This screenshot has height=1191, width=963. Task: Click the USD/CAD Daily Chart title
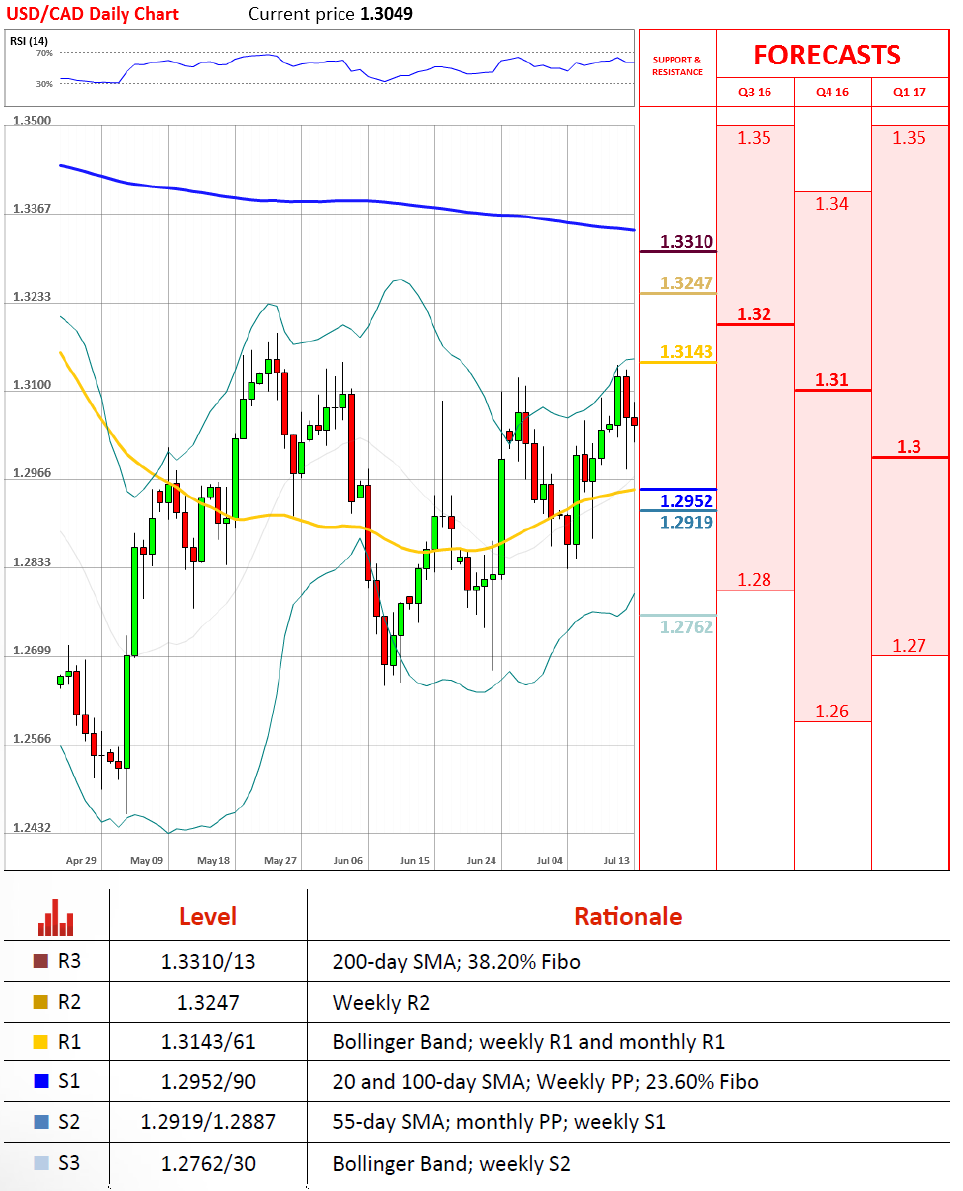(x=96, y=14)
